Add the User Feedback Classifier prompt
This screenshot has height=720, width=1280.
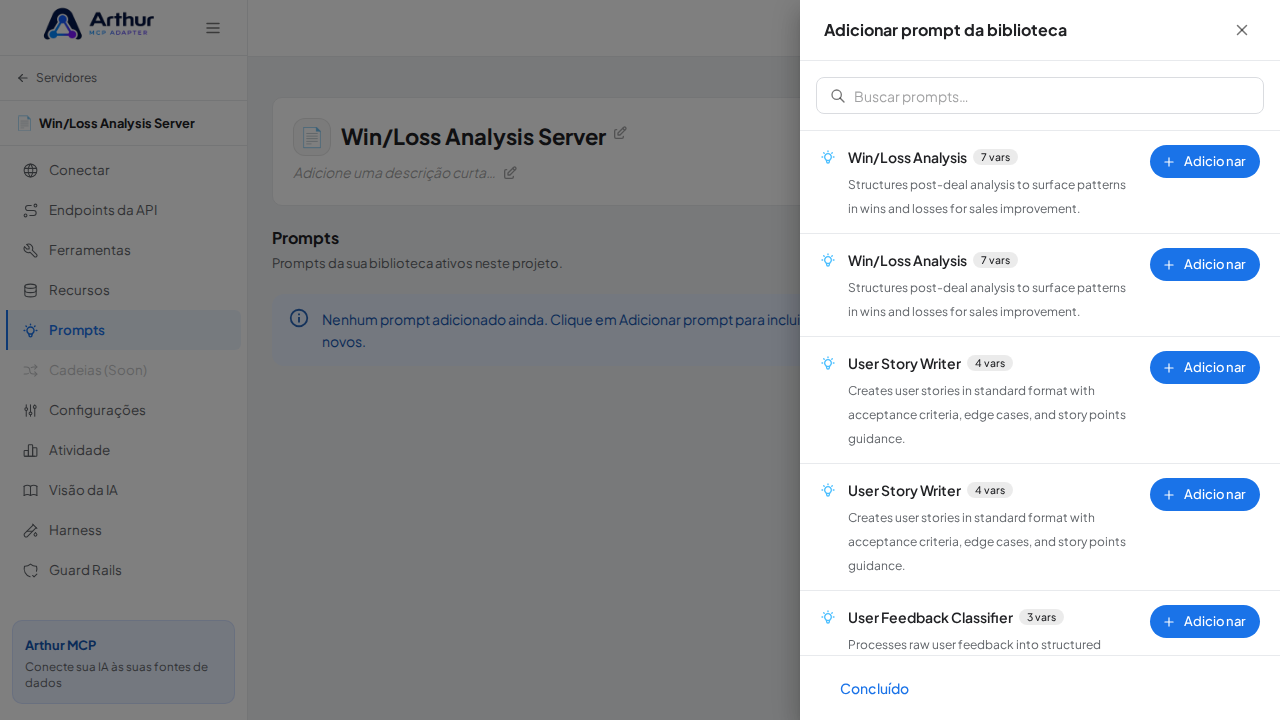point(1205,621)
